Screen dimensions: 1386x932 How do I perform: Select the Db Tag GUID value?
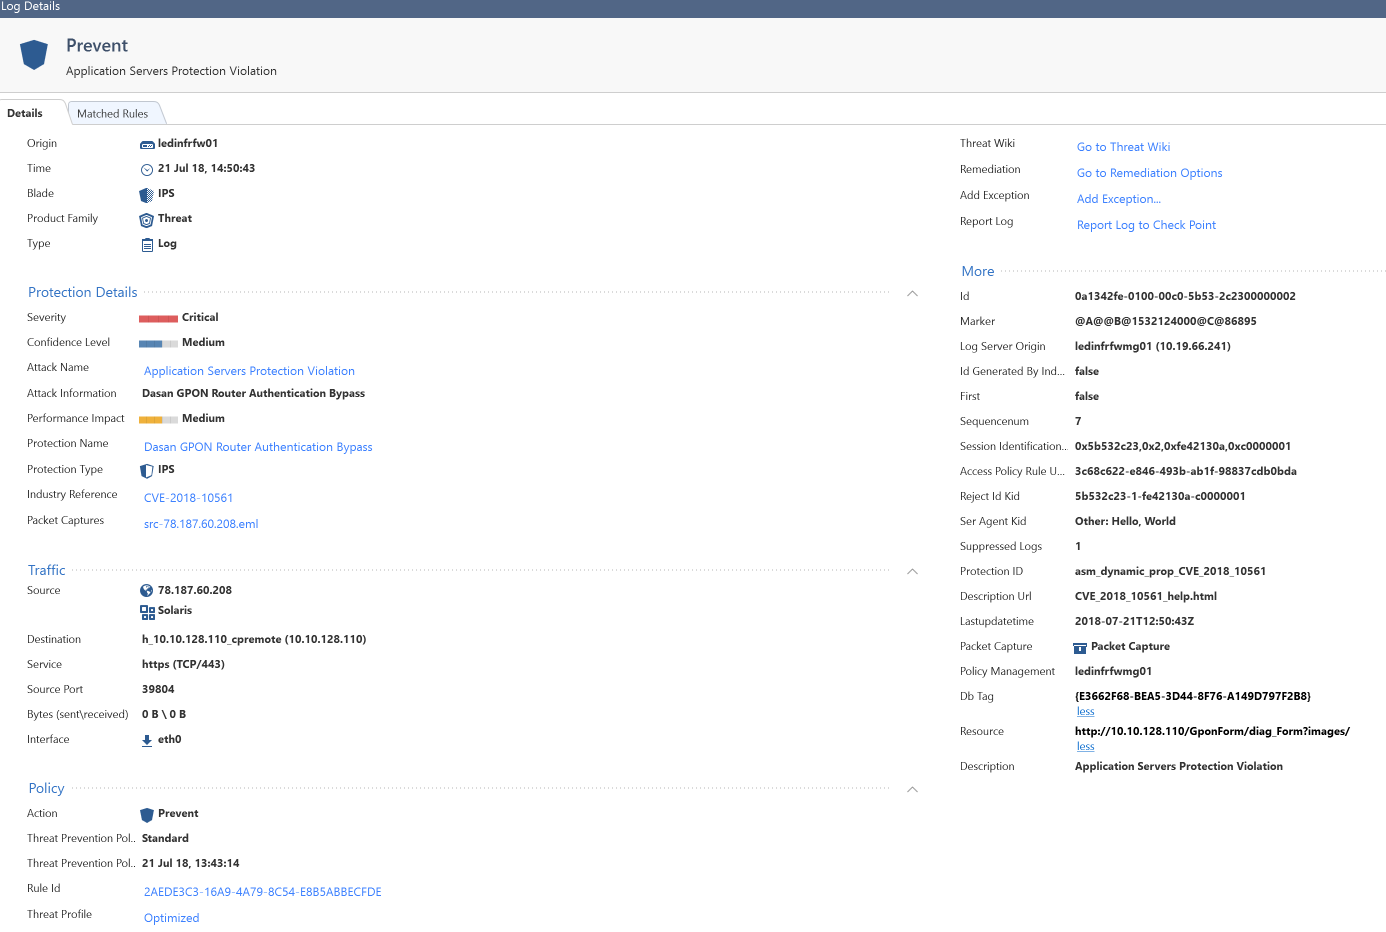coord(1192,696)
